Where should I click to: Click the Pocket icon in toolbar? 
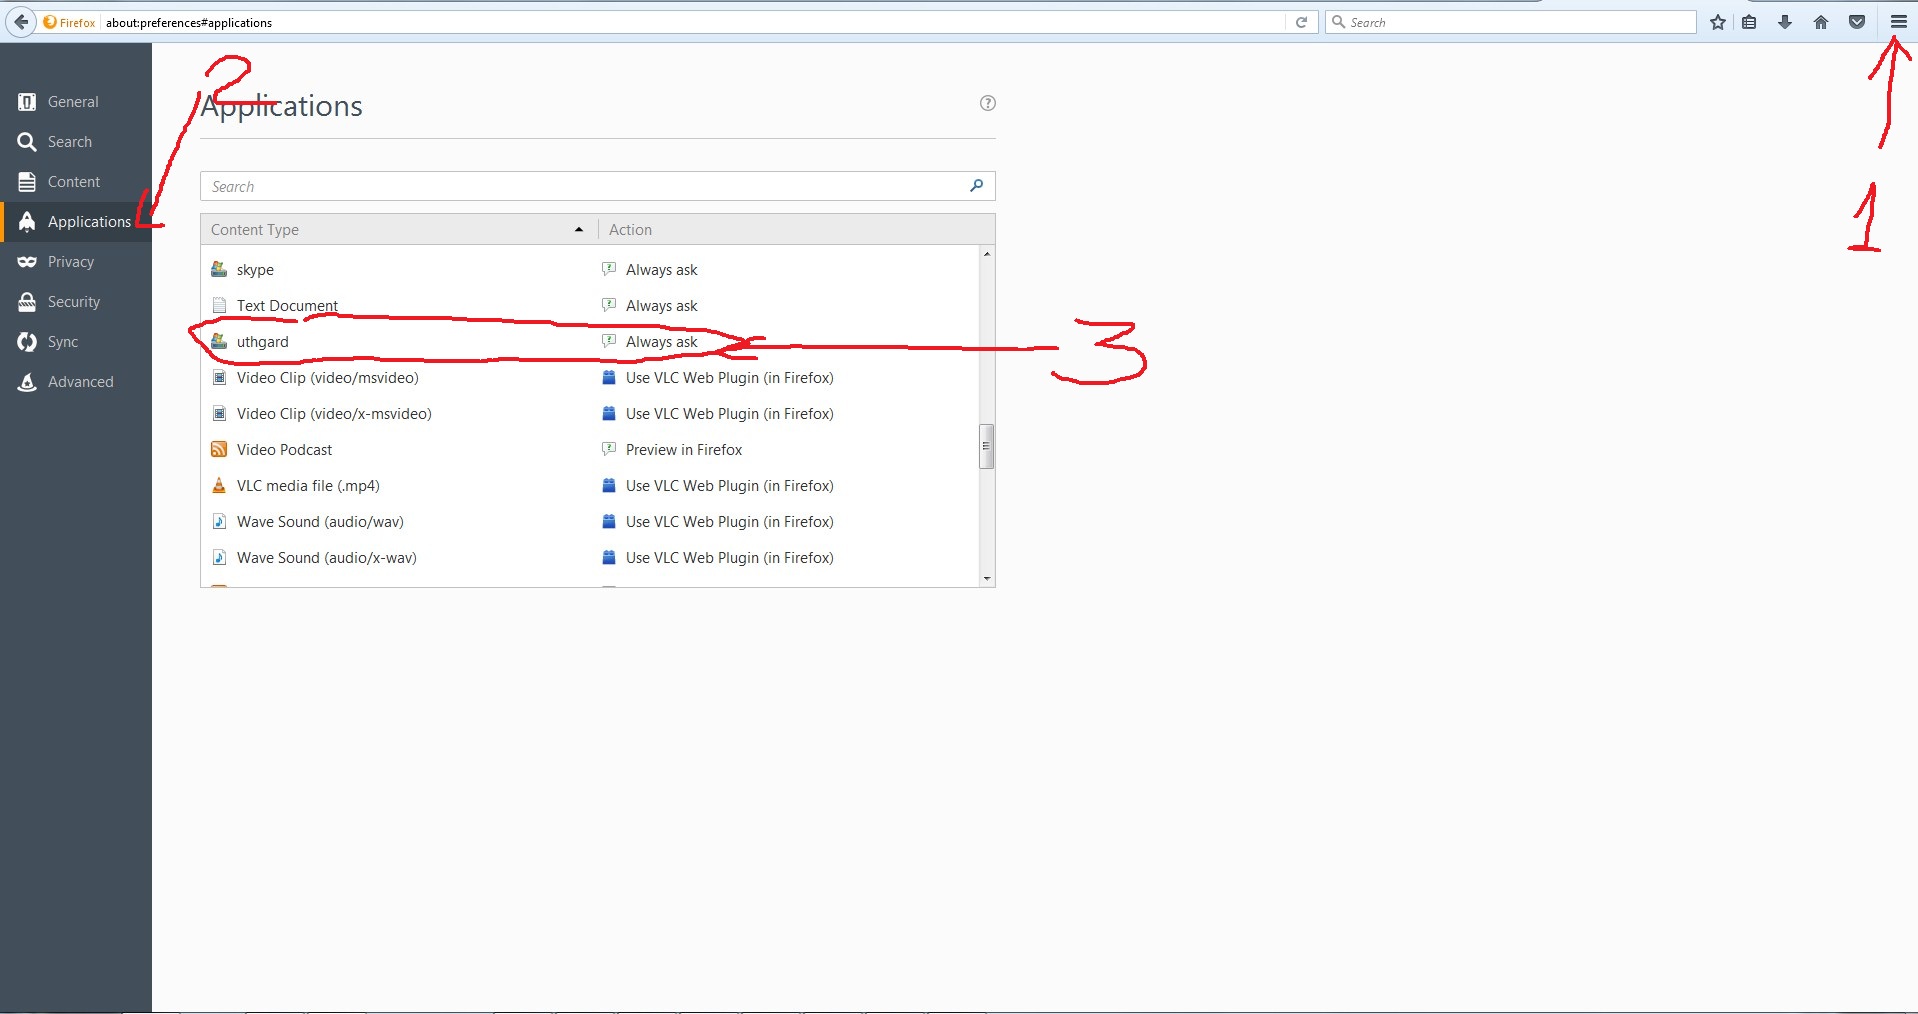pyautogui.click(x=1856, y=22)
